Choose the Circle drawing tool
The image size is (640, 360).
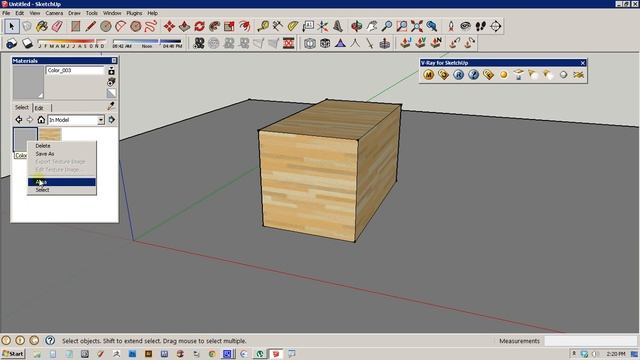coord(106,27)
